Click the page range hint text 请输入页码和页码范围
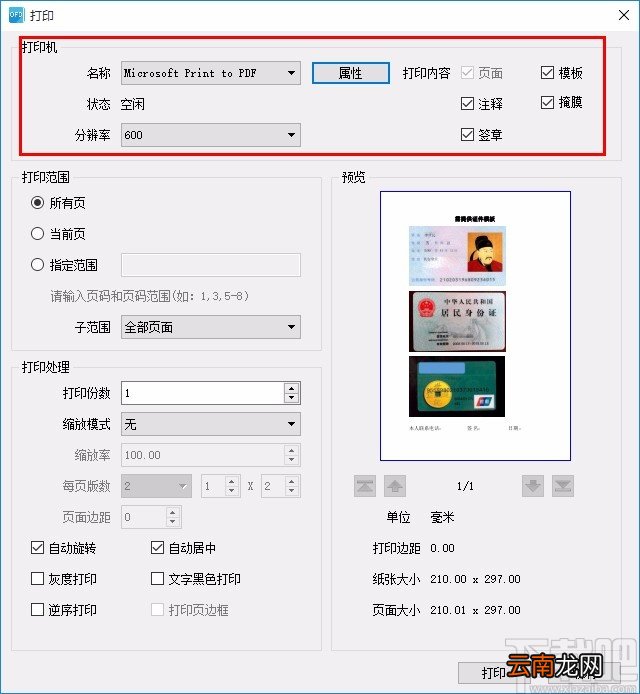 150,296
